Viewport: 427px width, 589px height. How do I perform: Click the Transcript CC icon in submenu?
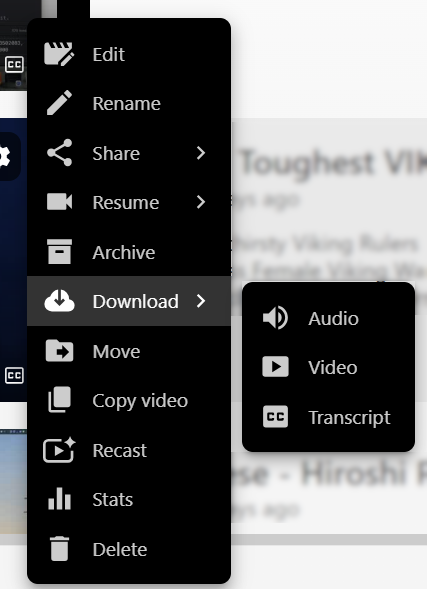[x=275, y=417]
